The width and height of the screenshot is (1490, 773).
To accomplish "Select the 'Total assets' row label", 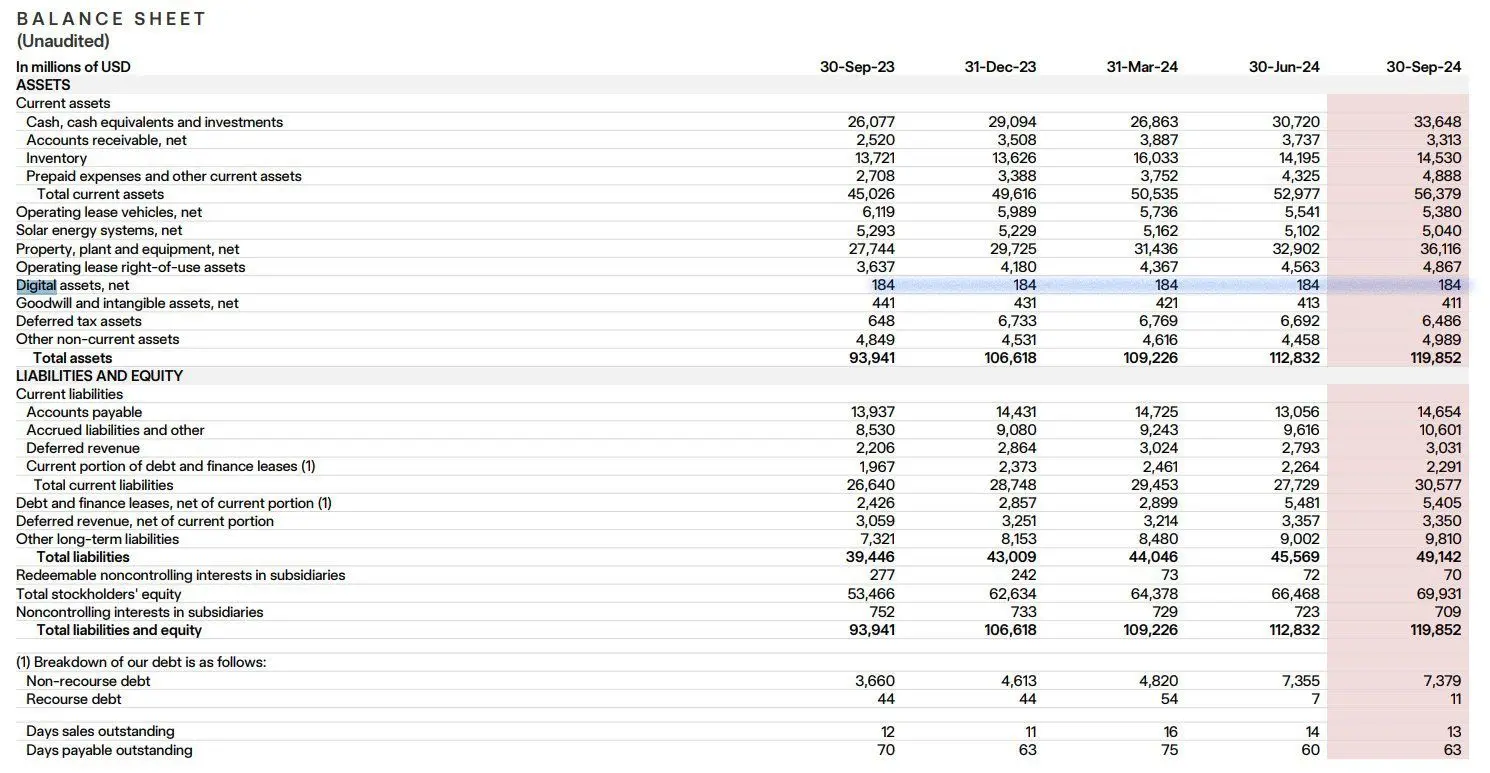I will click(72, 358).
